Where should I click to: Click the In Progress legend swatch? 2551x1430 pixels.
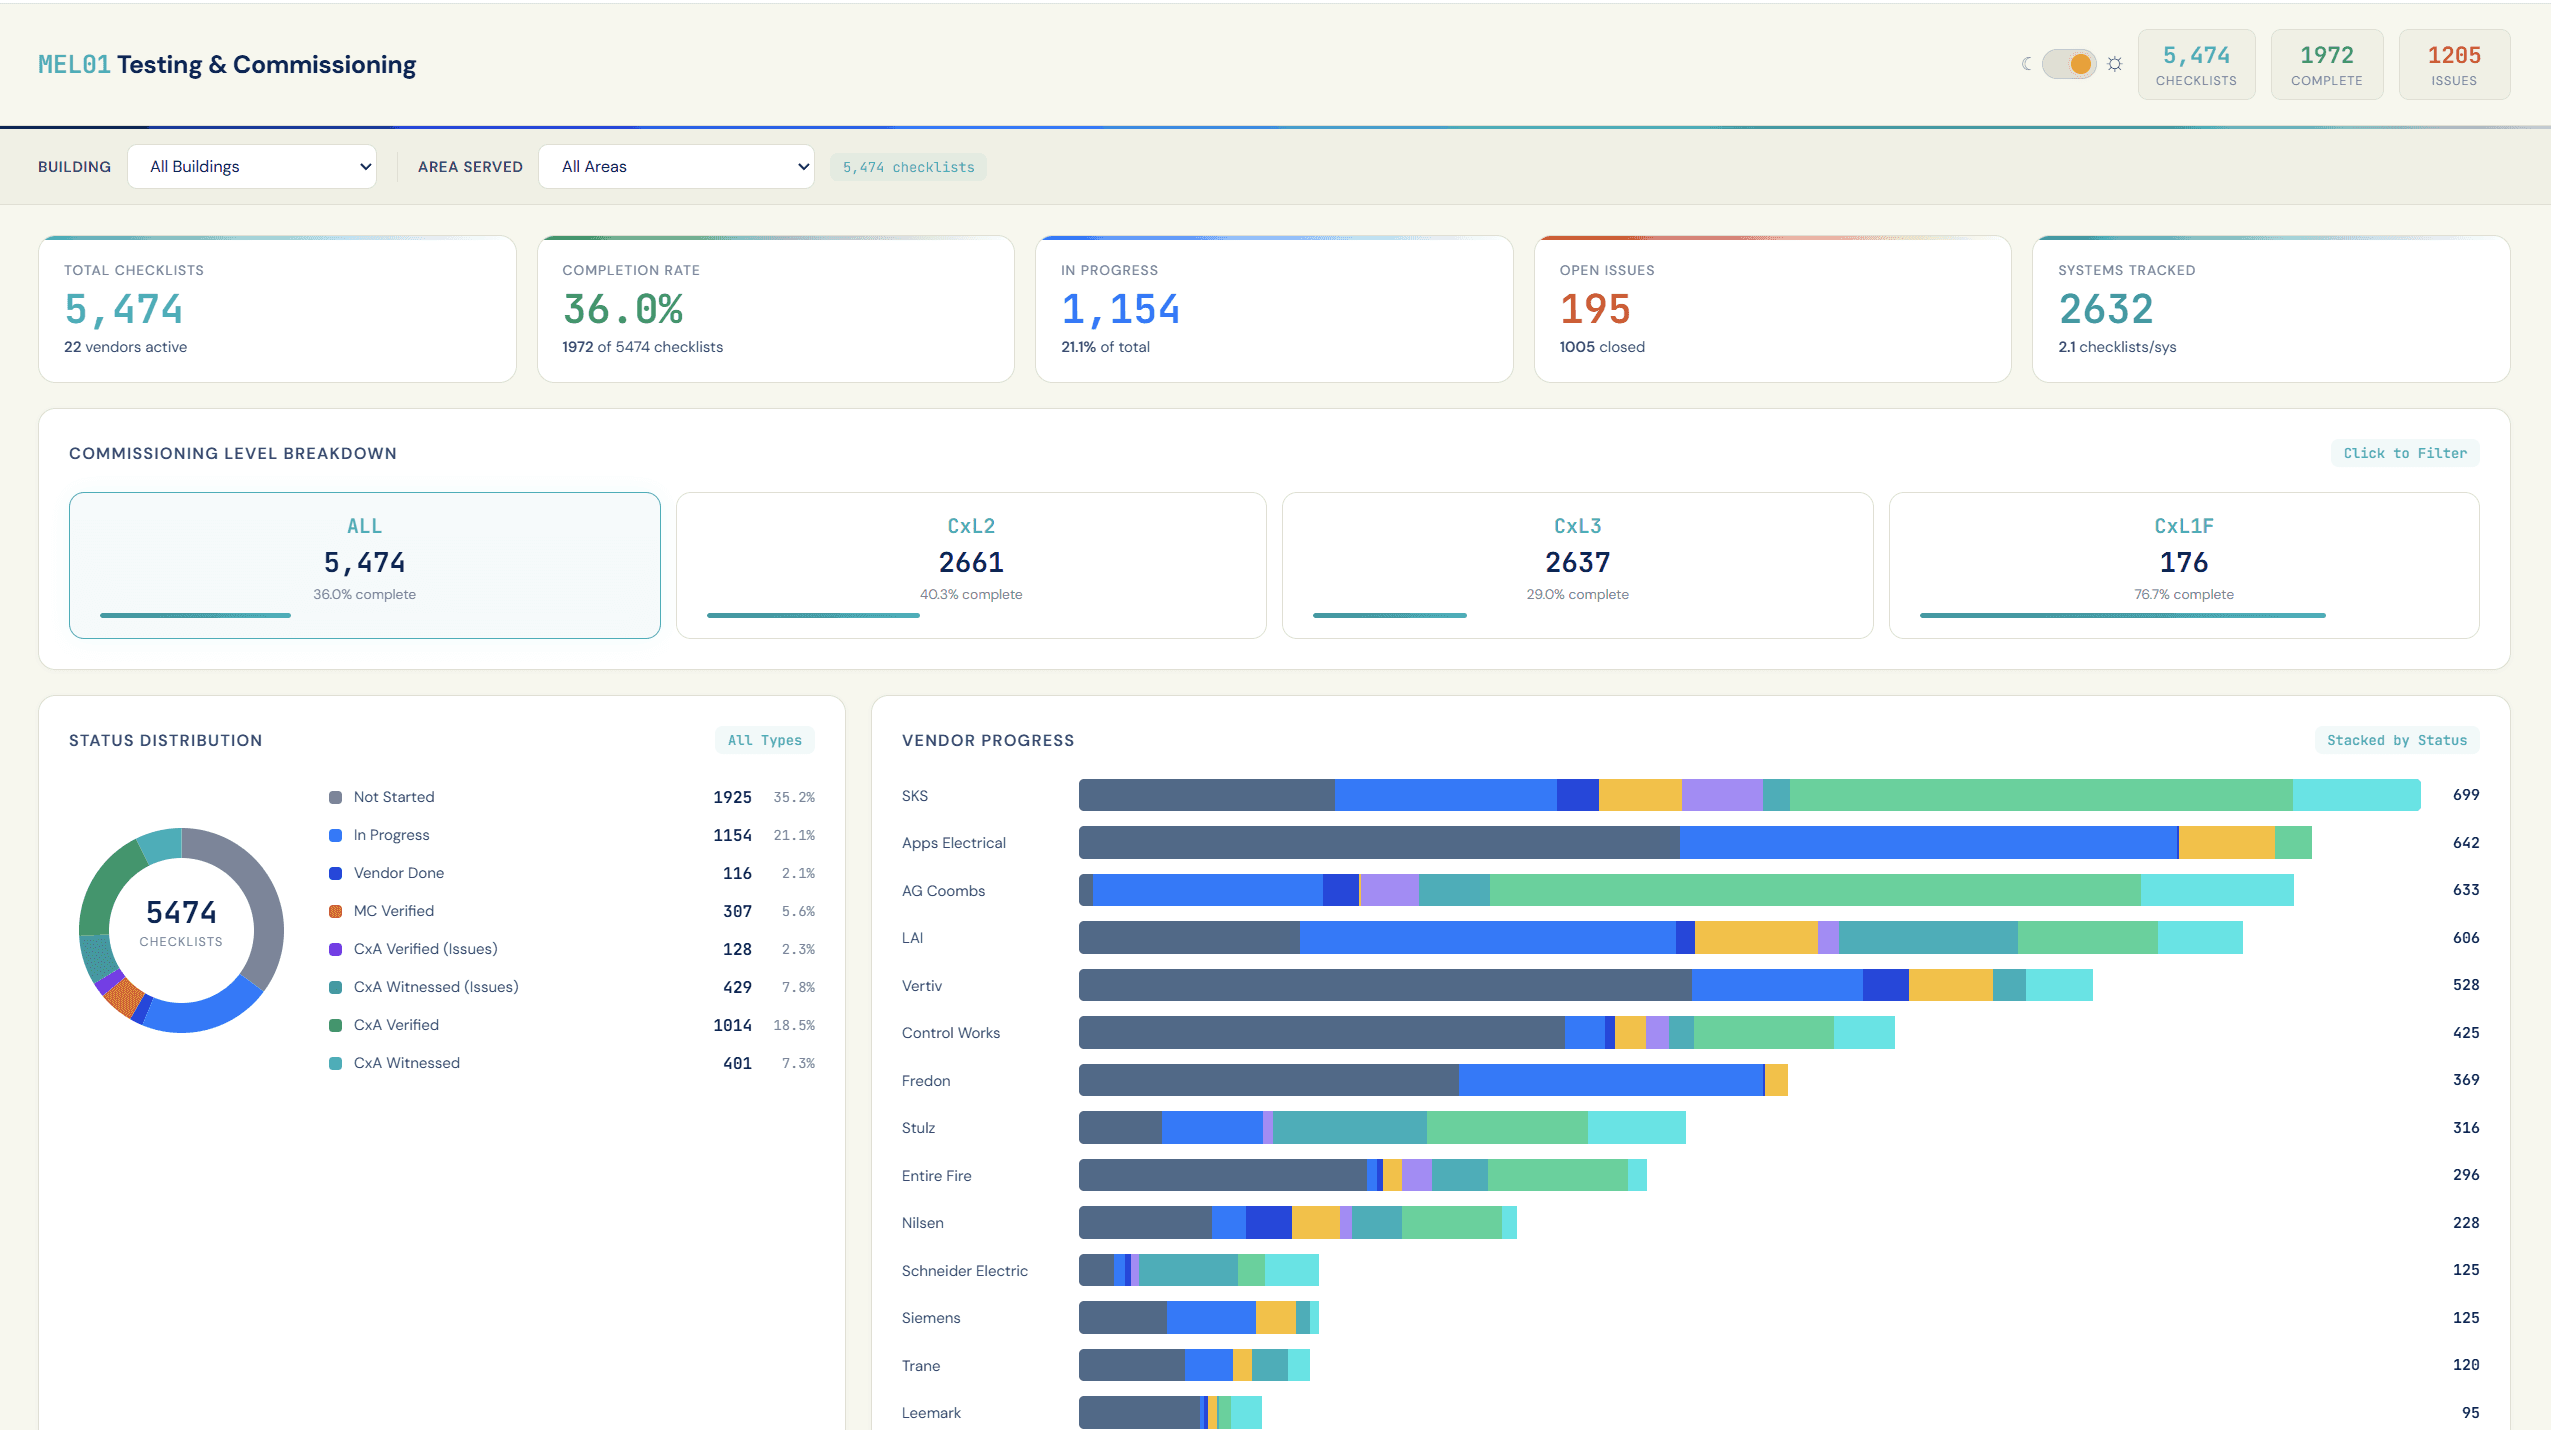pos(336,835)
